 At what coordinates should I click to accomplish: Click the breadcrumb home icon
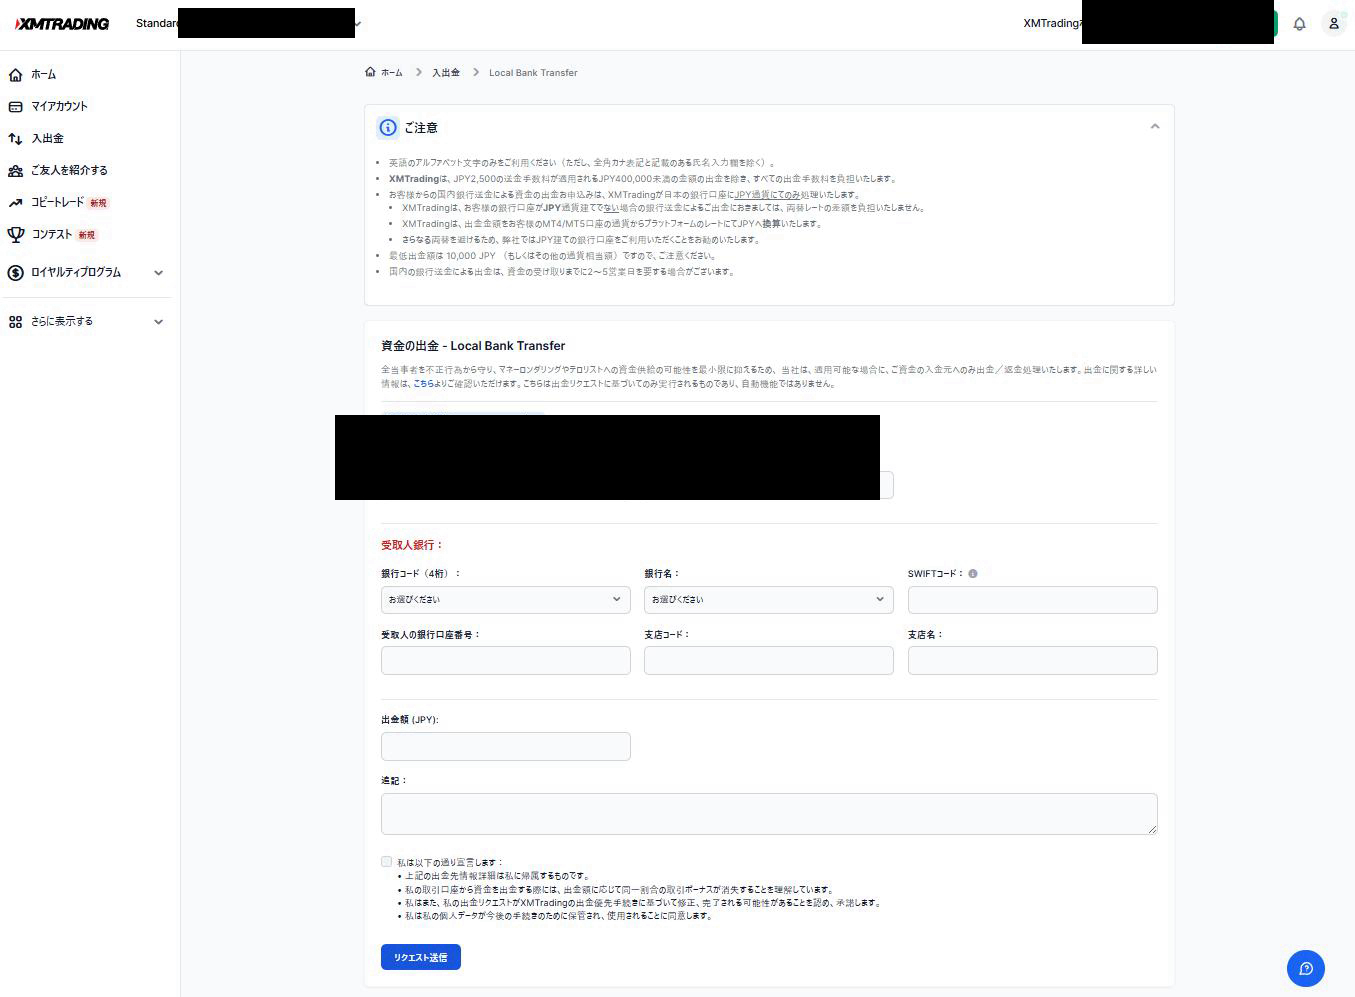point(370,72)
